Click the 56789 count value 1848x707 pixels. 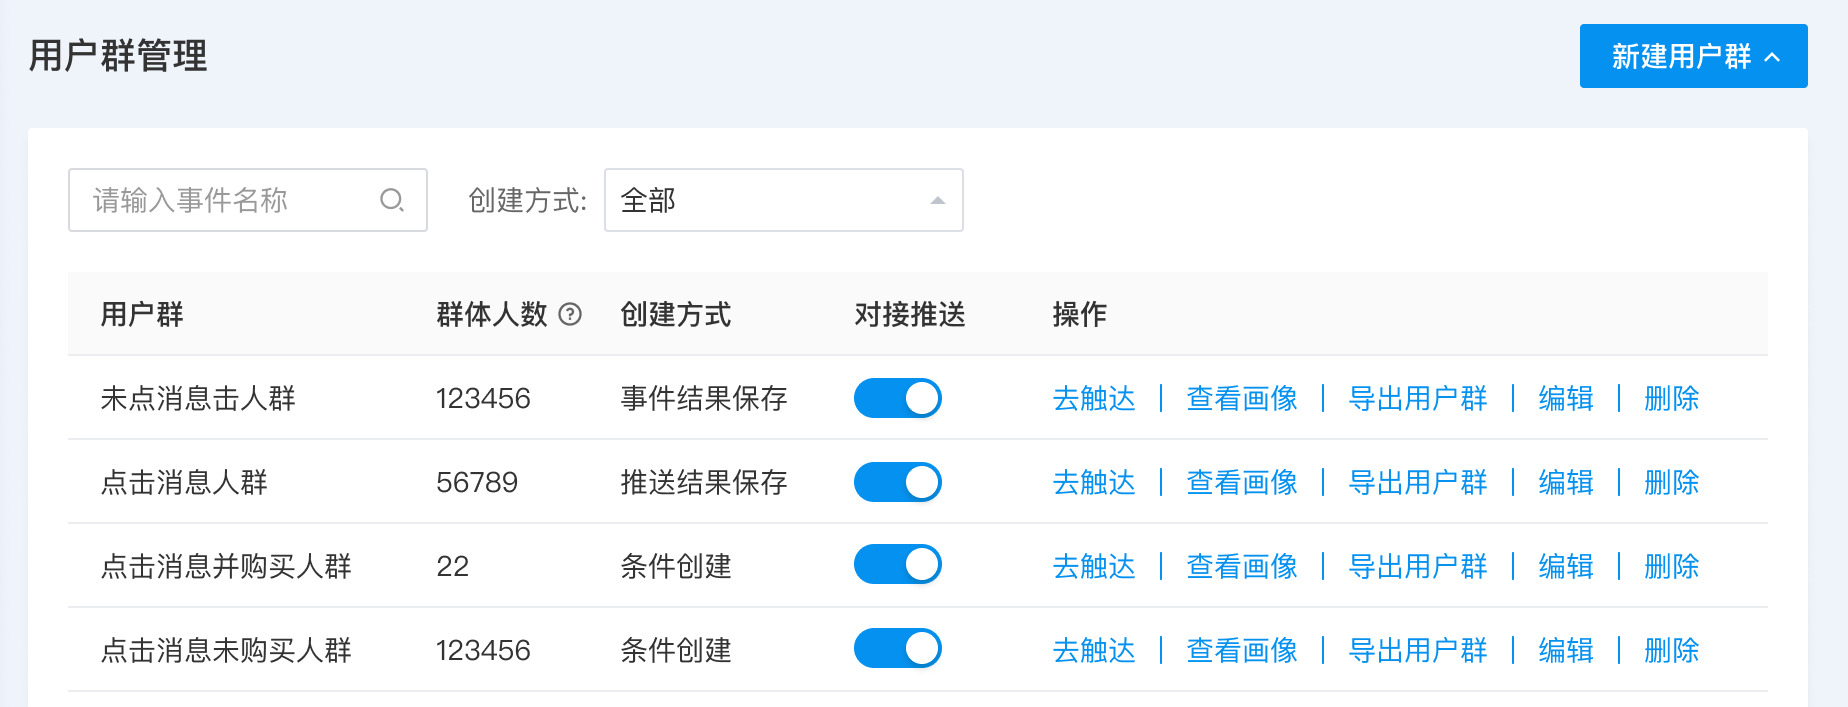477,482
